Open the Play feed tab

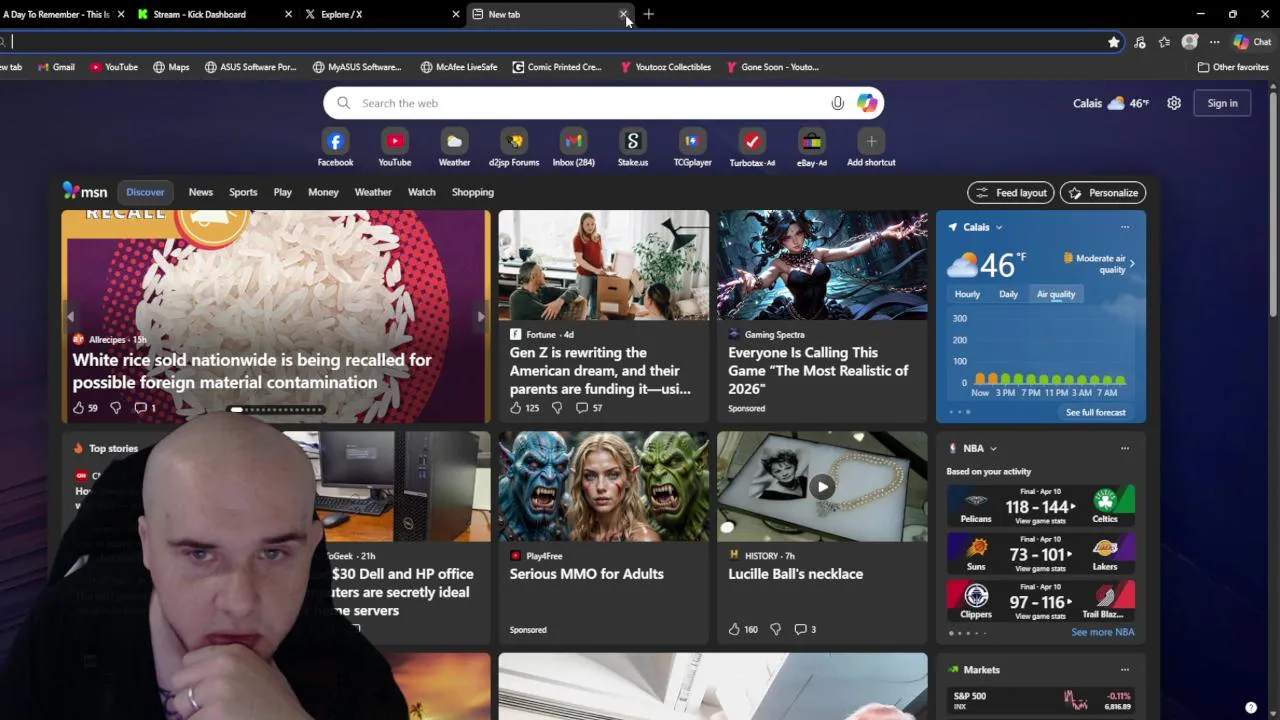[283, 192]
